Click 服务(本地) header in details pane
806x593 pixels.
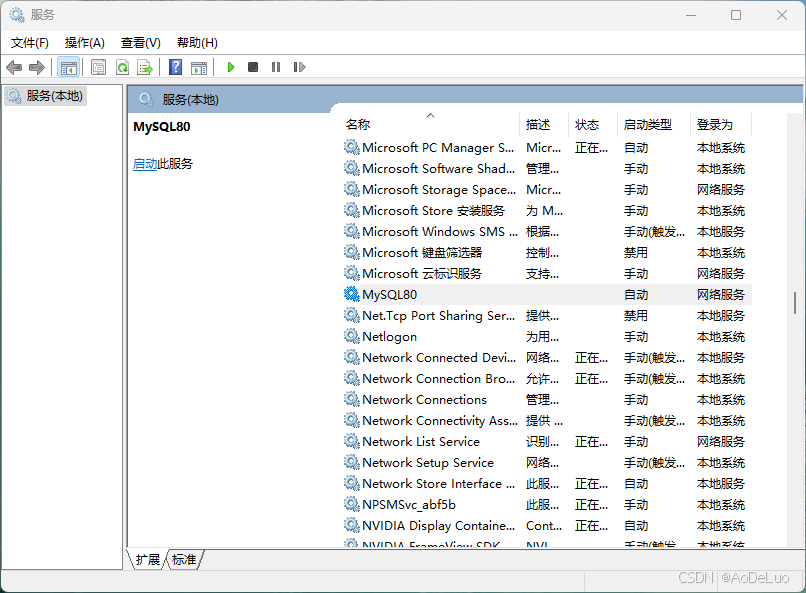click(191, 99)
